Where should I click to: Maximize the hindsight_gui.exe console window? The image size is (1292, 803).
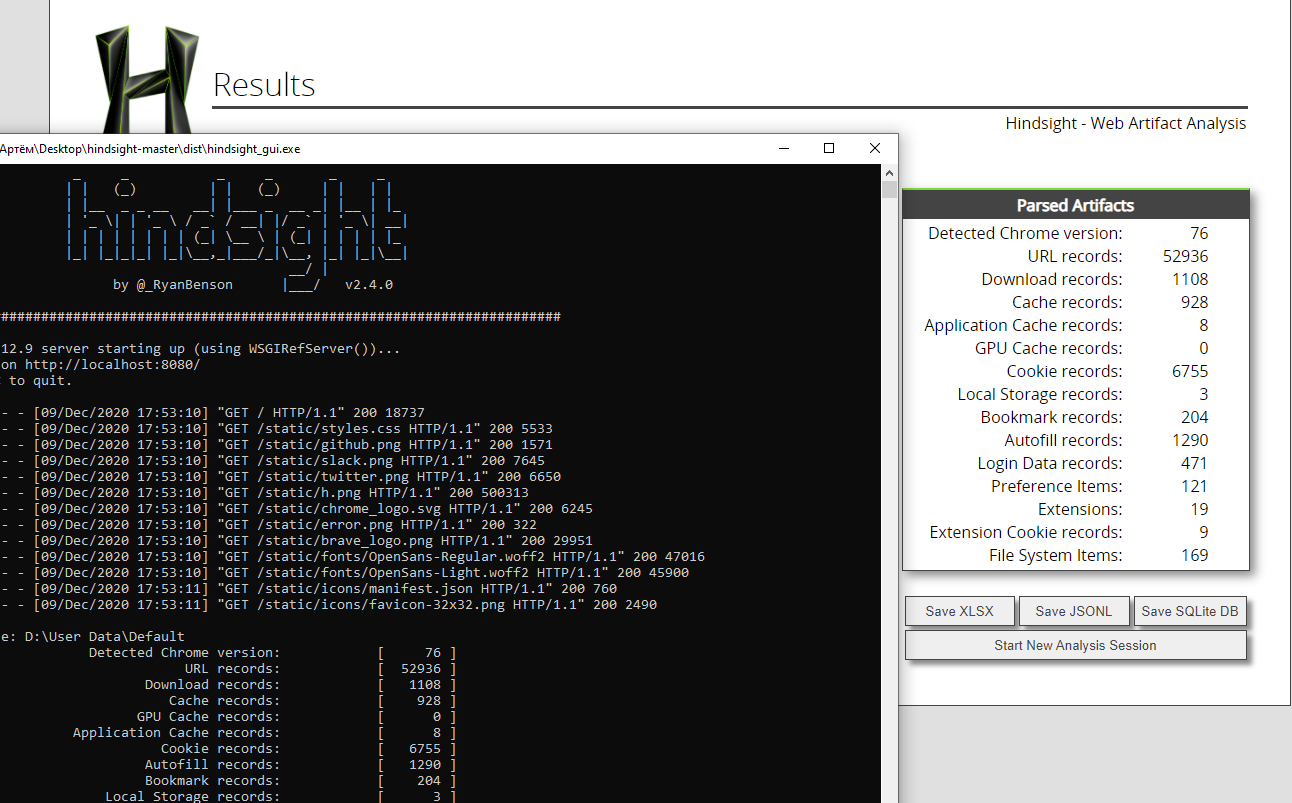829,148
